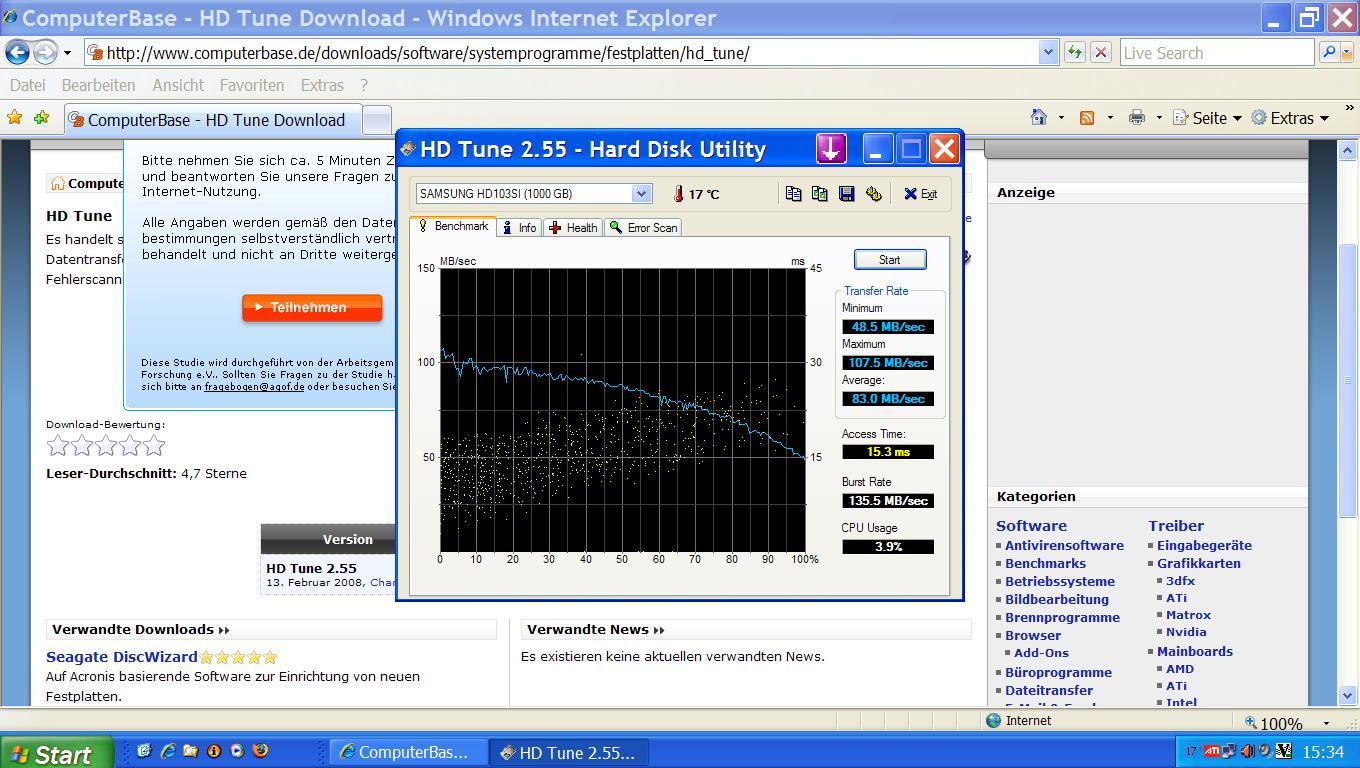
Task: Start the benchmark with the Start button
Action: tap(890, 260)
